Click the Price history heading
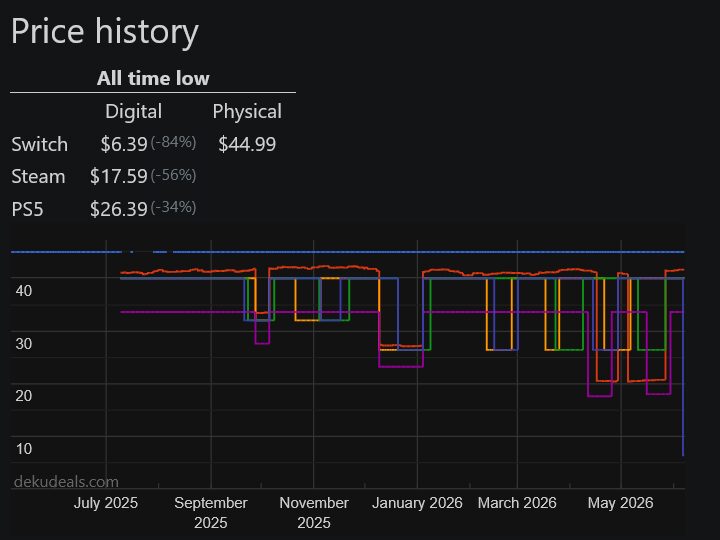Image resolution: width=720 pixels, height=540 pixels. (x=105, y=32)
